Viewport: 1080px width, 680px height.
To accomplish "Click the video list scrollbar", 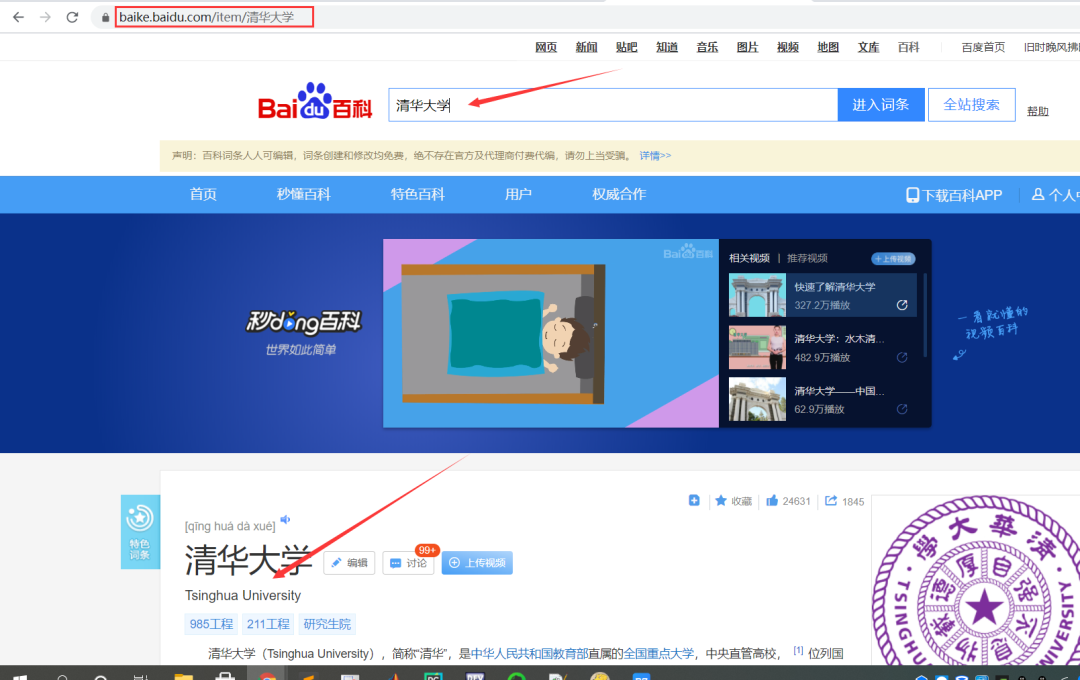I will (x=925, y=316).
